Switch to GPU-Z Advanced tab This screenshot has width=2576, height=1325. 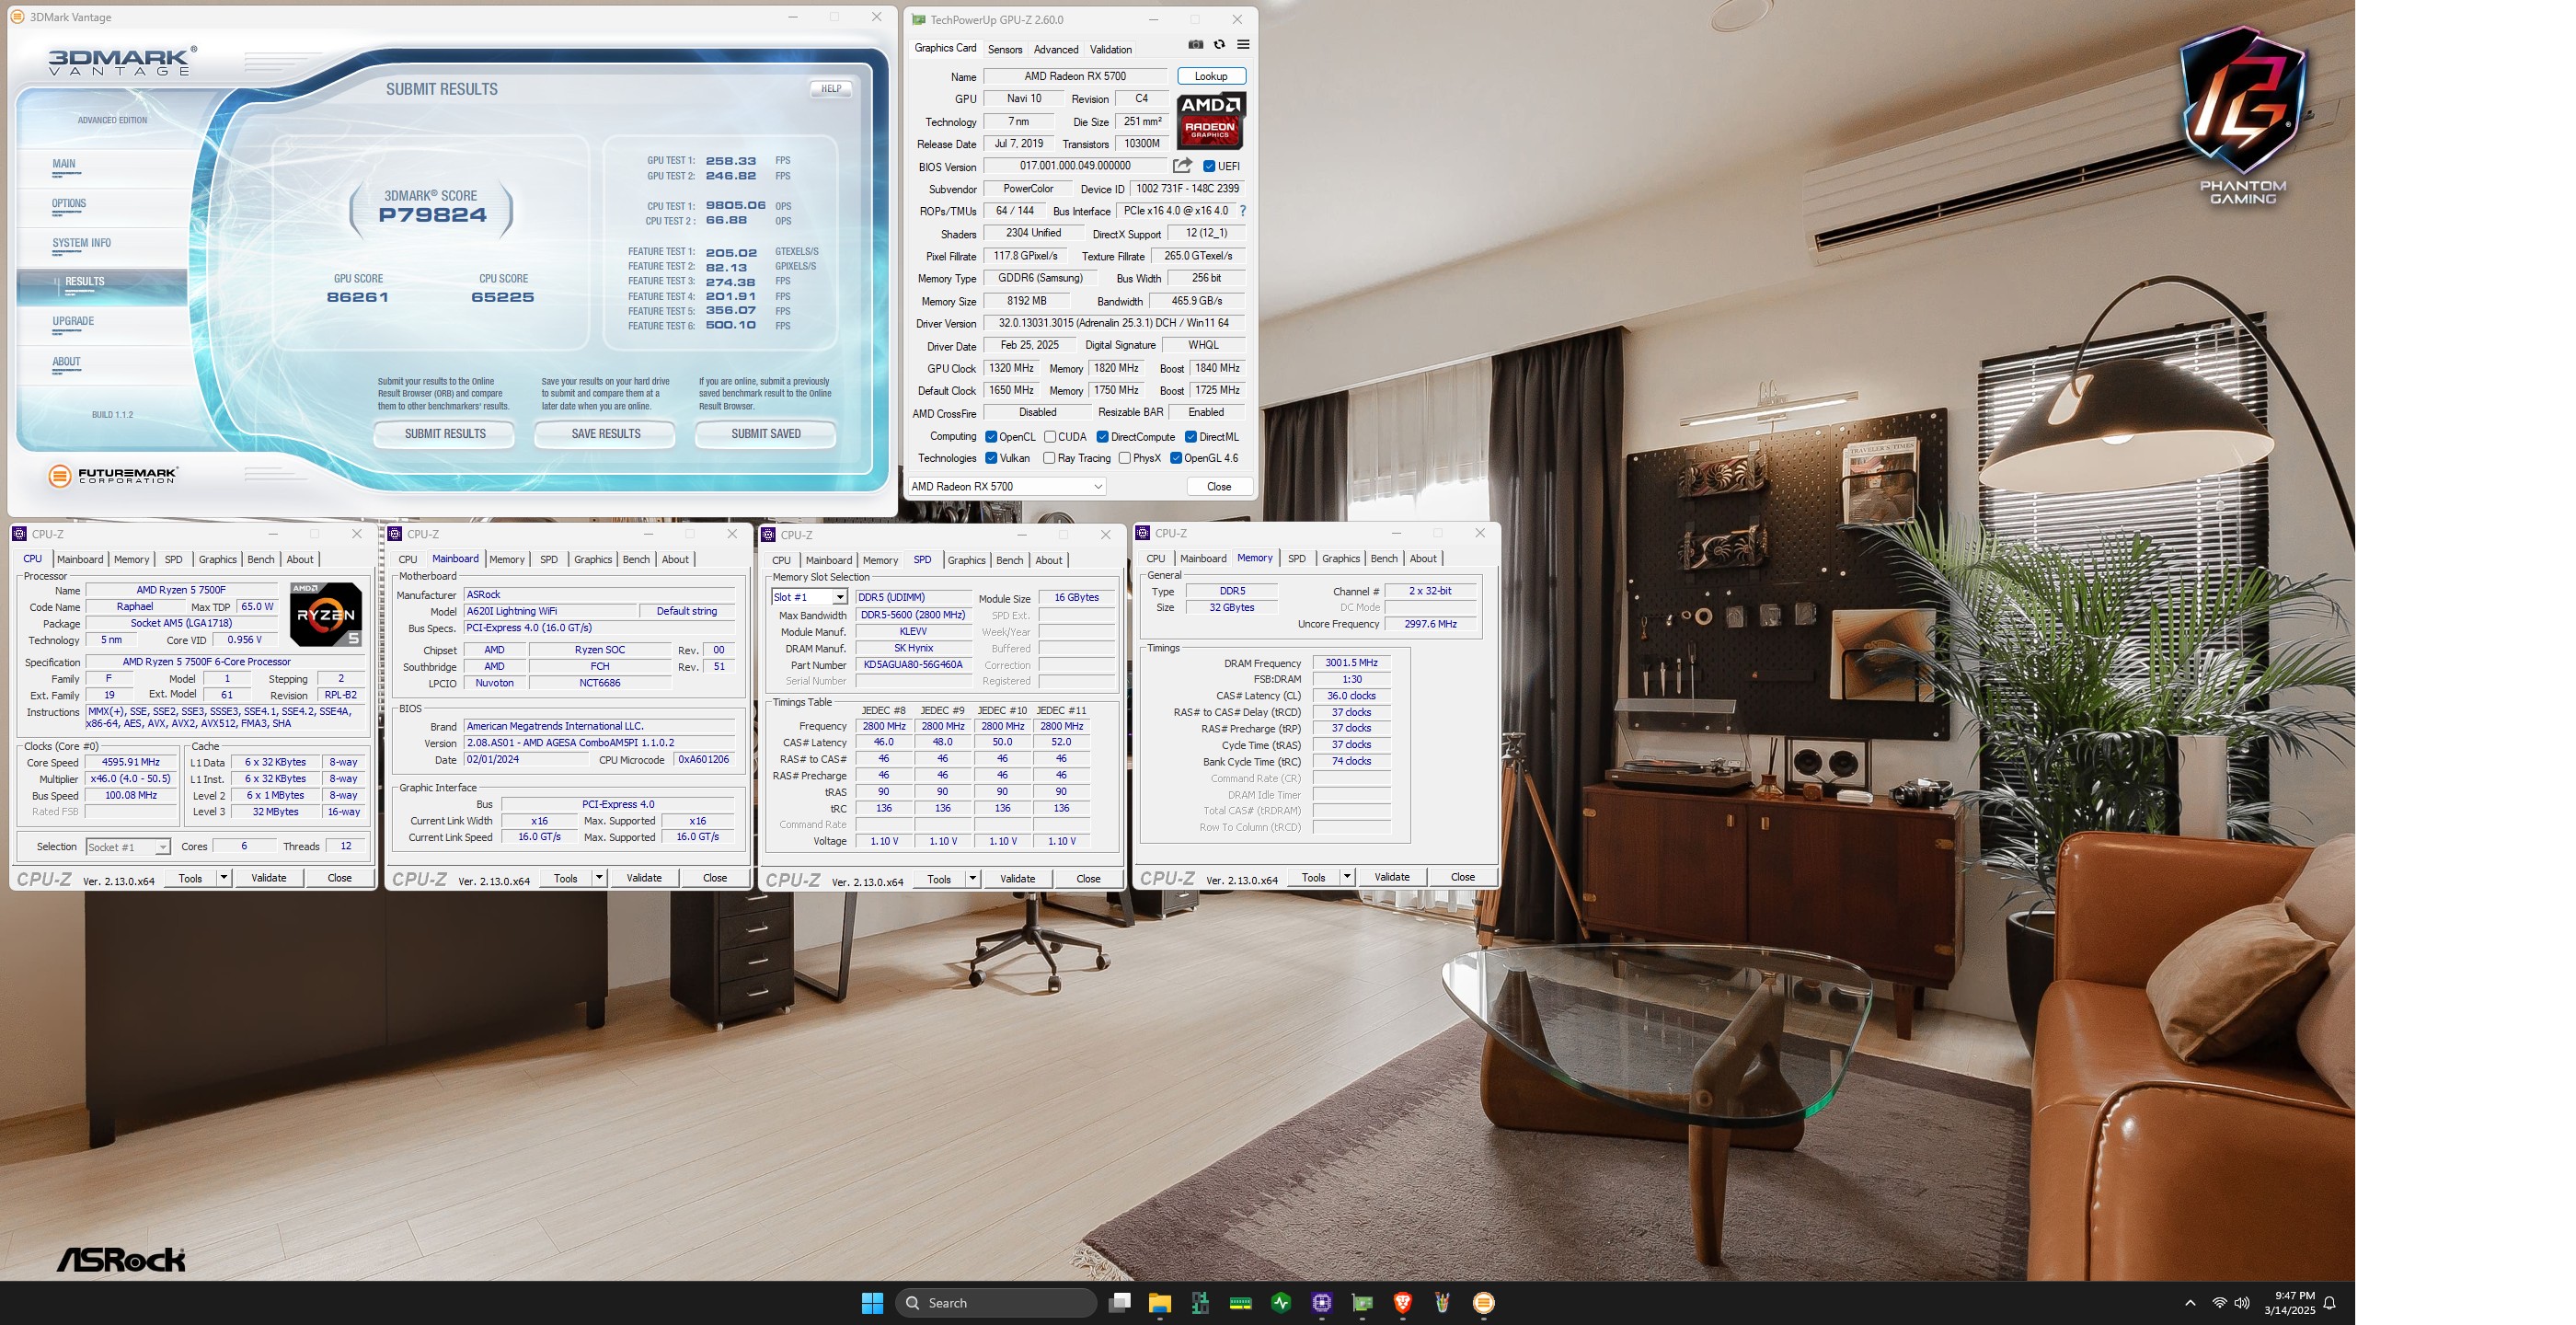tap(1056, 49)
